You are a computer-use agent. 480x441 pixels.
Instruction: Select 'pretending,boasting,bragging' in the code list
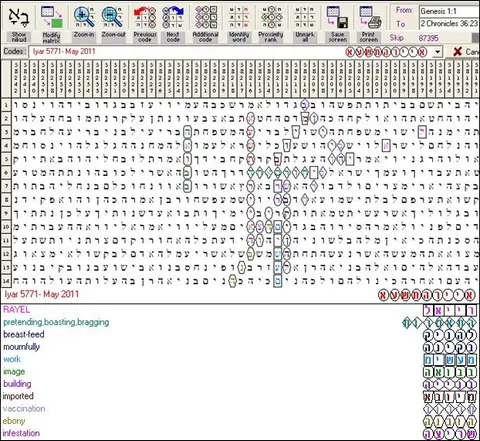click(56, 322)
